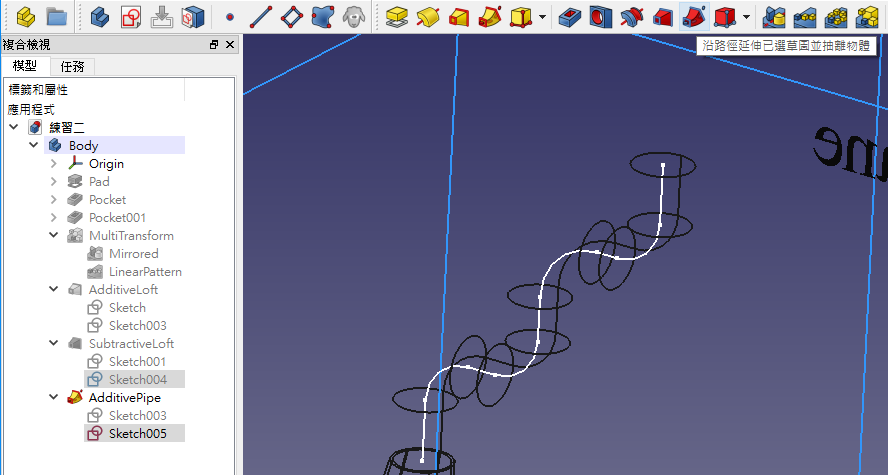Collapse the AdditiveLoft node

(x=54, y=289)
